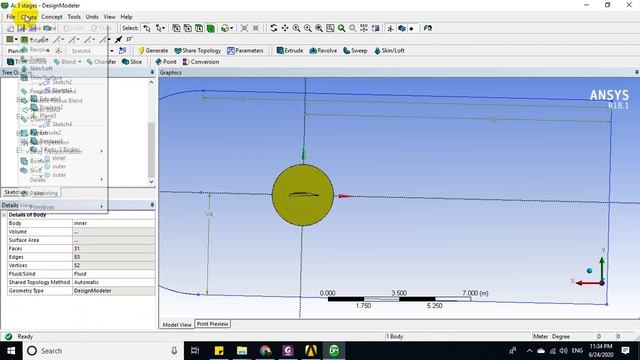Open File Explorer from the taskbar

pos(242,351)
